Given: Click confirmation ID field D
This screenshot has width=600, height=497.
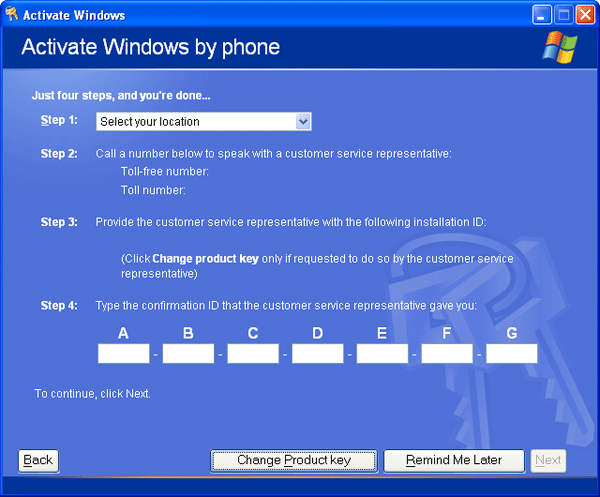Looking at the screenshot, I should tap(318, 353).
